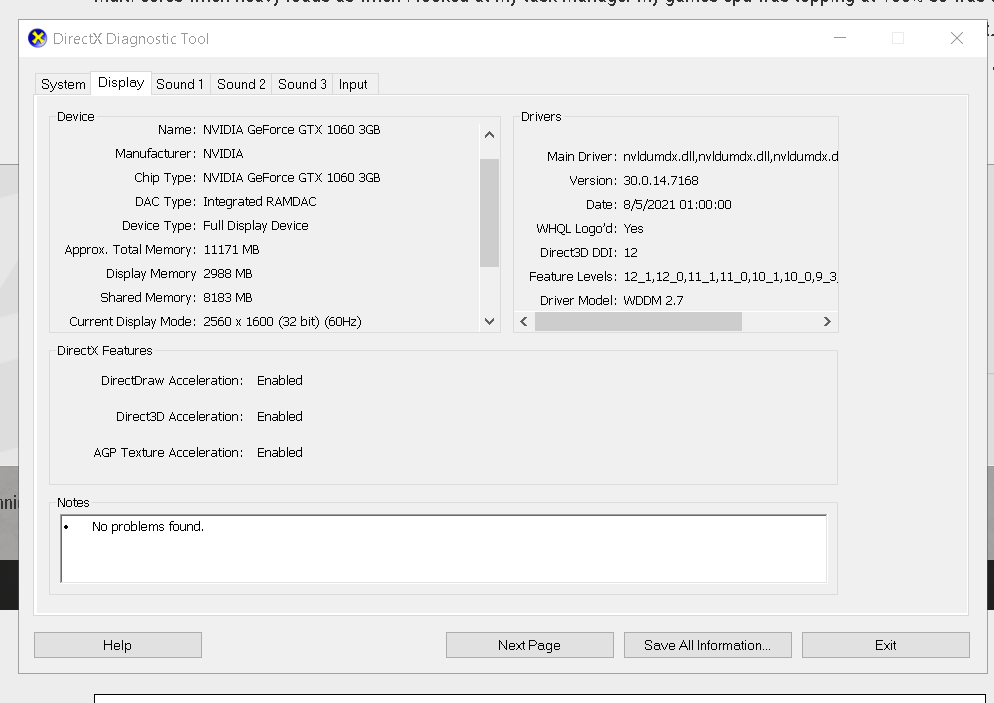The width and height of the screenshot is (994, 703).
Task: Click Full Display Device value
Action: [x=255, y=226]
